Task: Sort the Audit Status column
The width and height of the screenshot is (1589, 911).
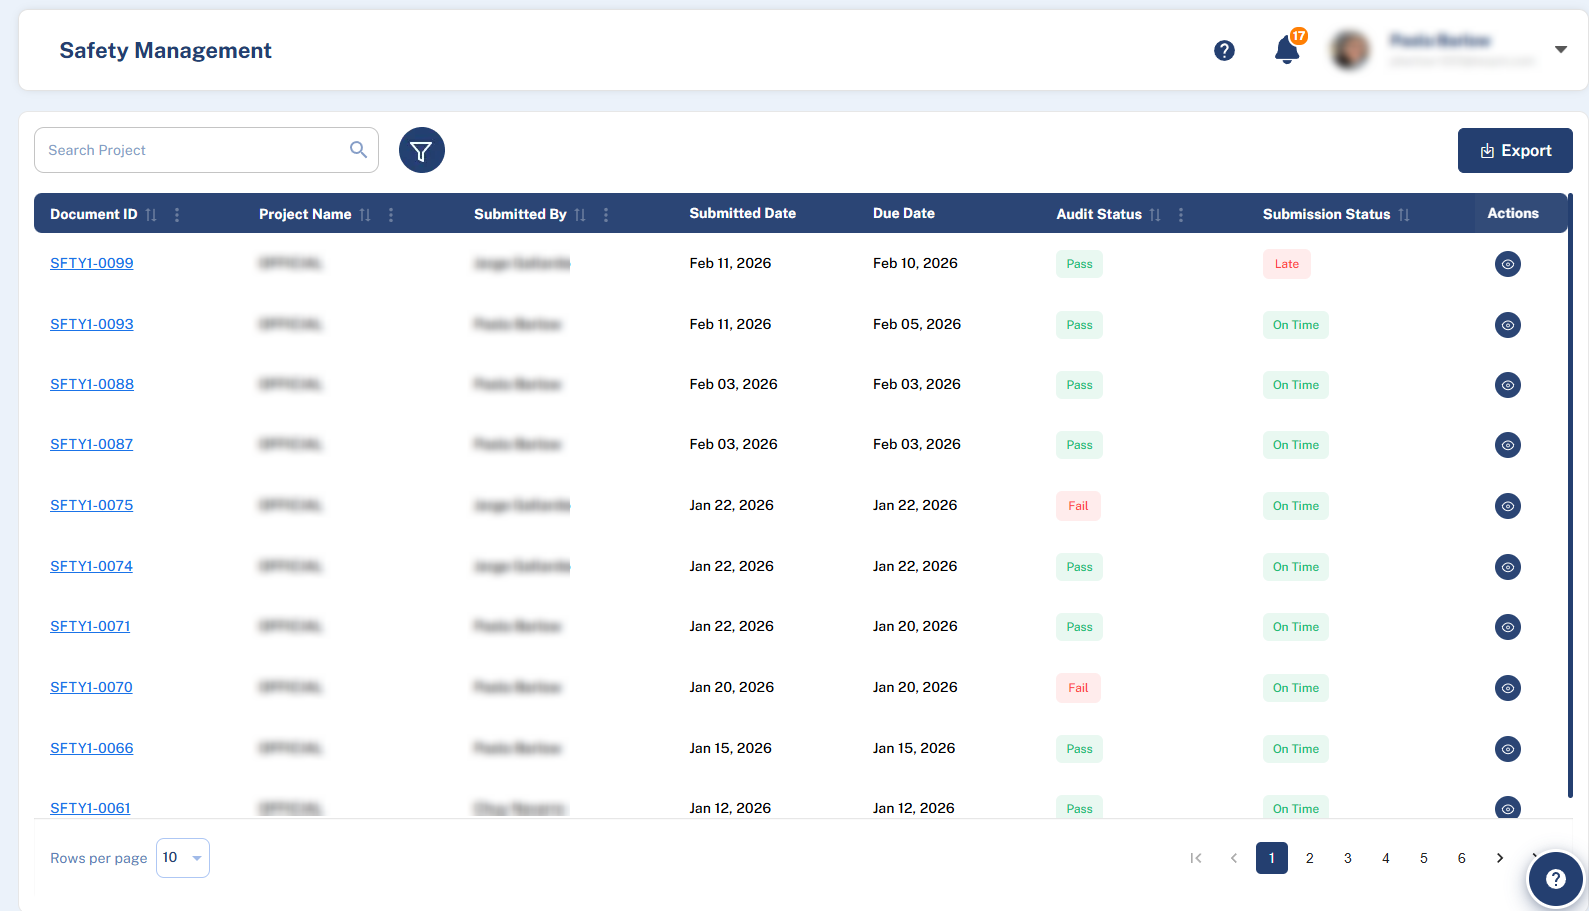Action: pos(1155,215)
